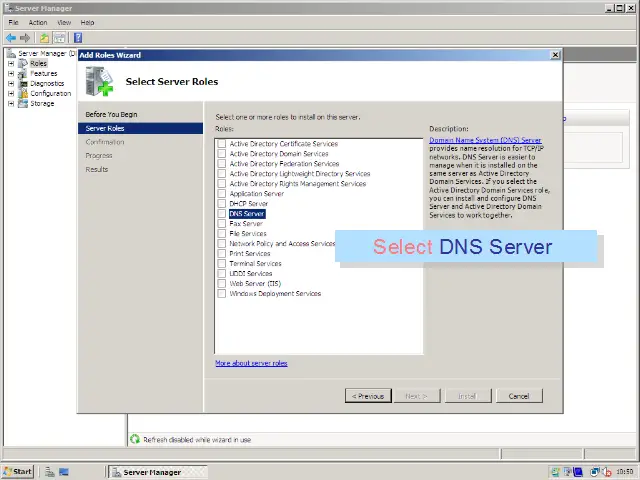Open the View menu
Screen dimensions: 640x480
[64, 22]
